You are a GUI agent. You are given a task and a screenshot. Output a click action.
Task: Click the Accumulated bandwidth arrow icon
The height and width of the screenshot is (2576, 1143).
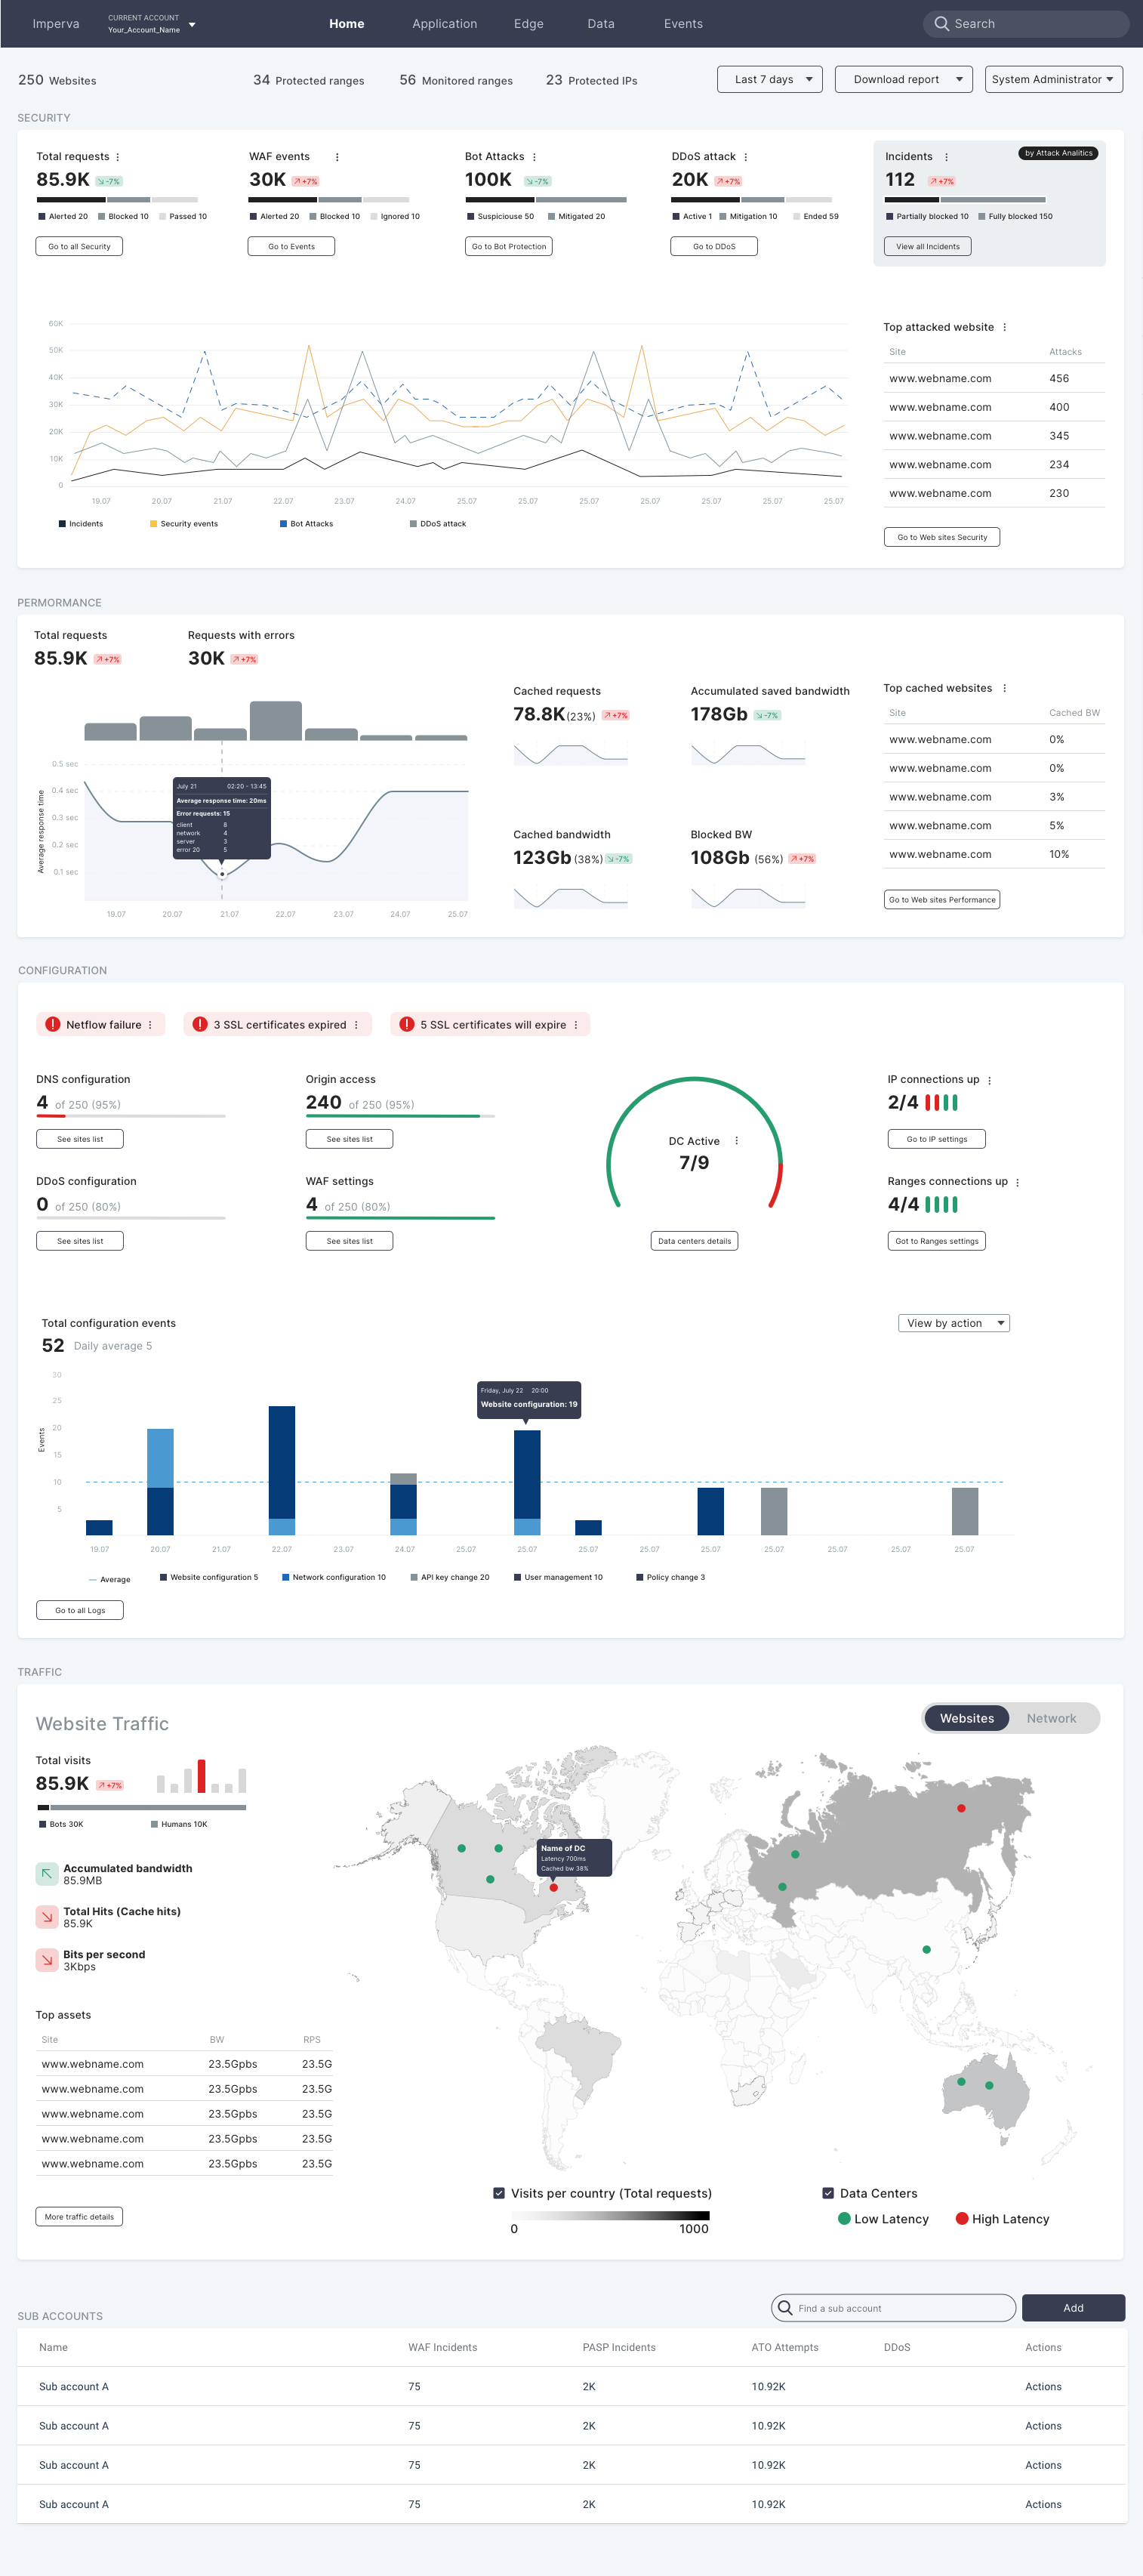(47, 1873)
